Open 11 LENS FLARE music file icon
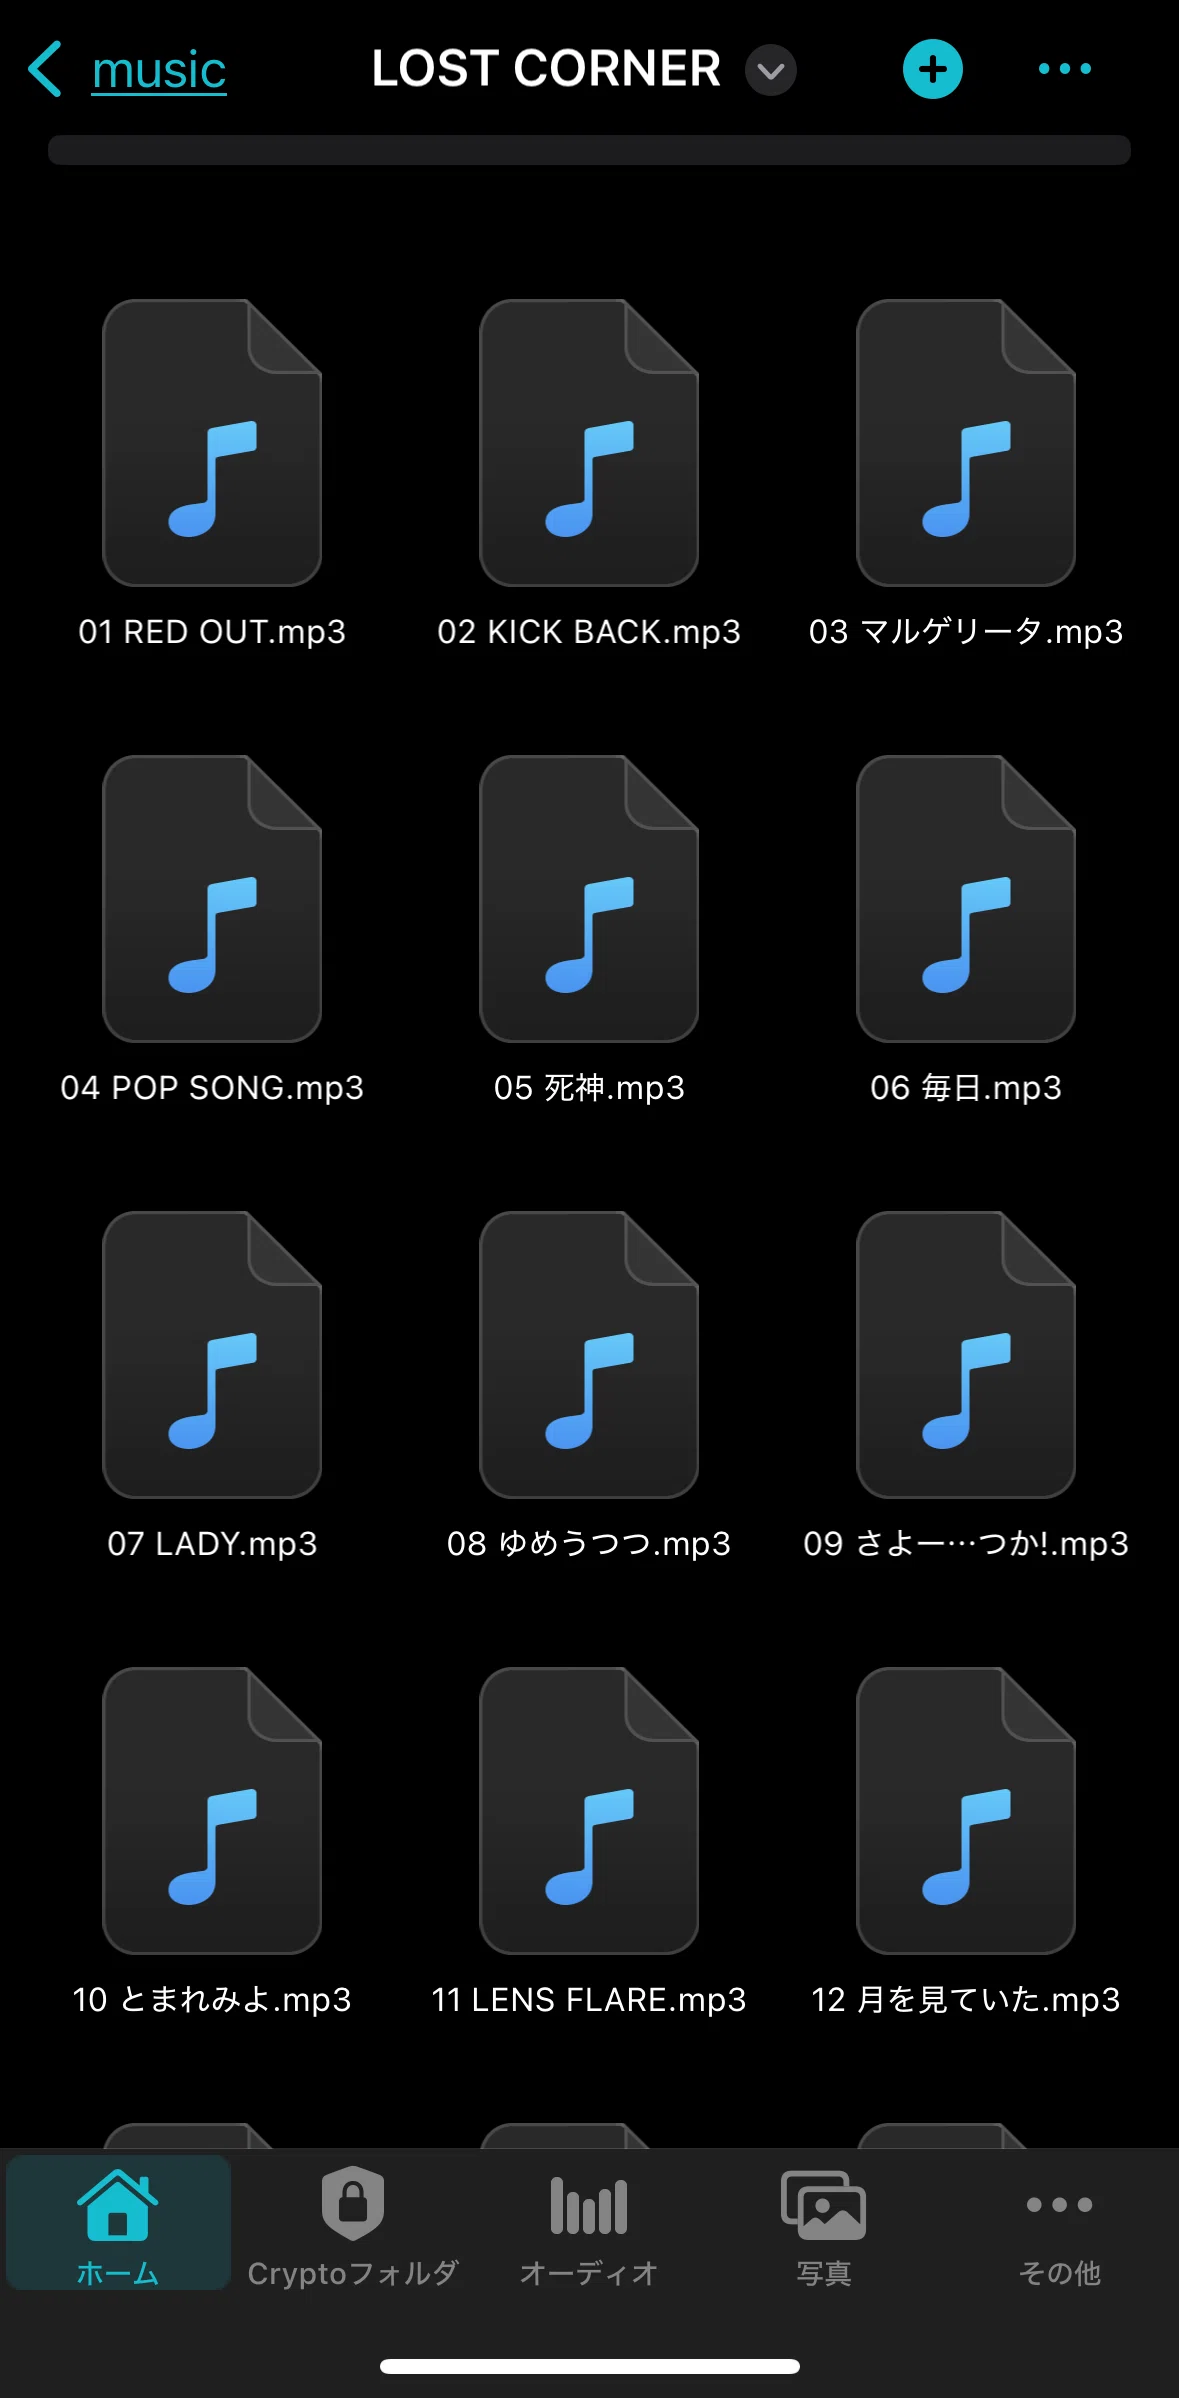 [x=589, y=1810]
